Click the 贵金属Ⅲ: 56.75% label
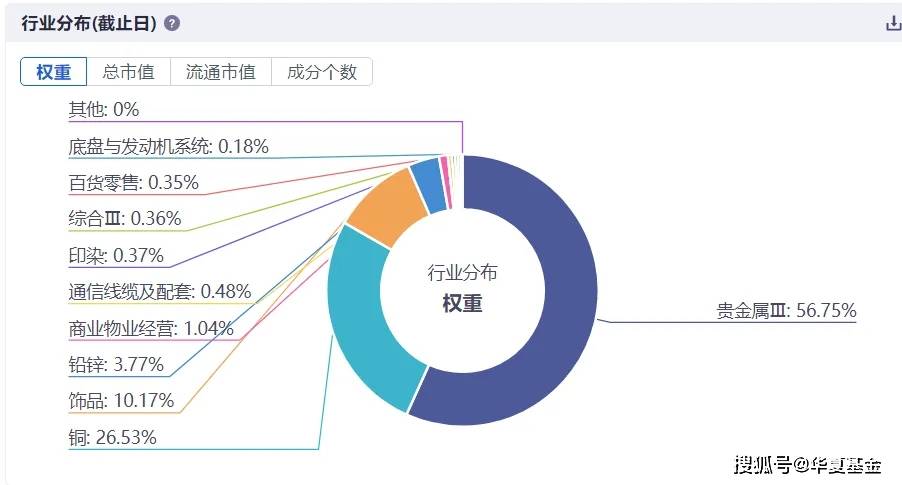 point(786,310)
